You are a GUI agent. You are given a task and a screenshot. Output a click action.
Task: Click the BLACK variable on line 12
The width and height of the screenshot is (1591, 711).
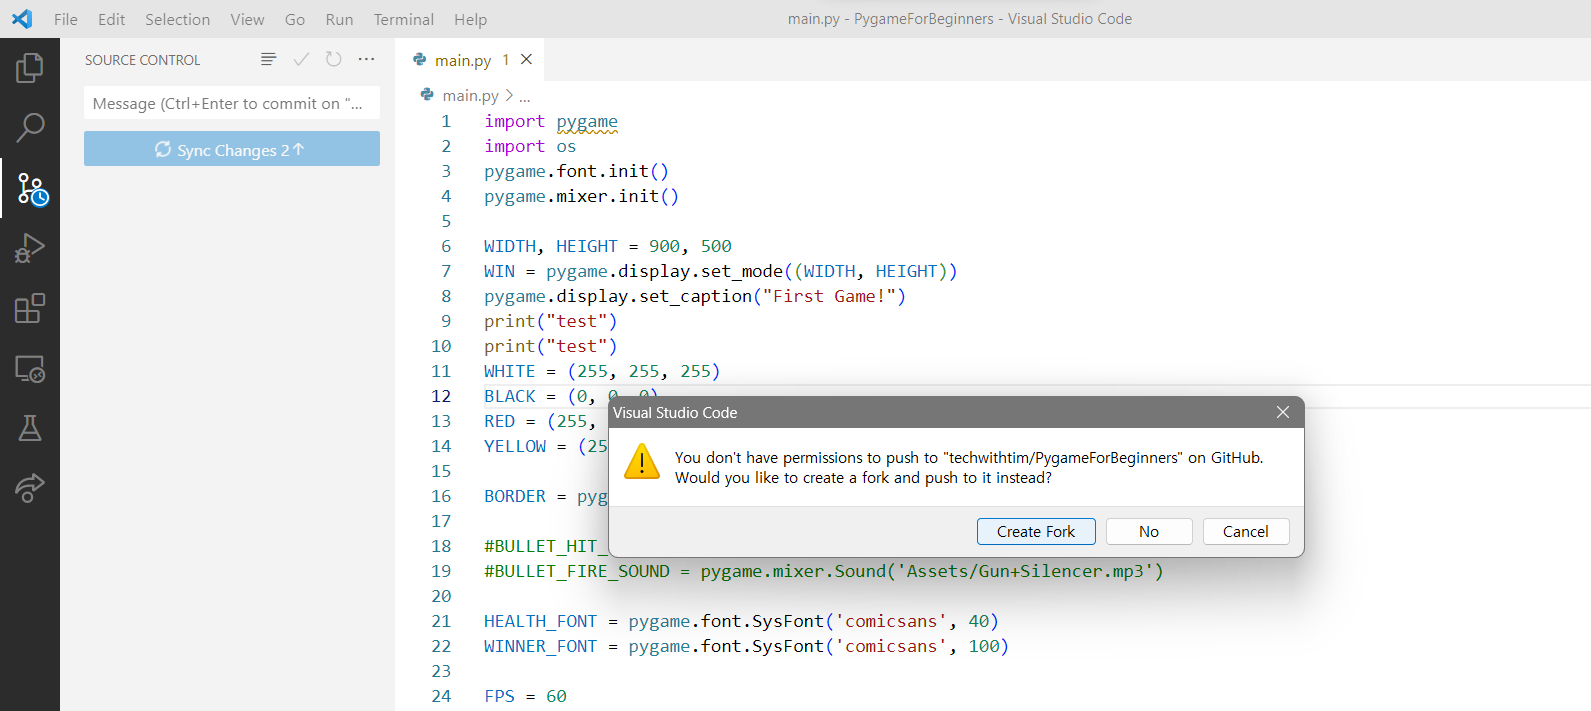(x=510, y=396)
